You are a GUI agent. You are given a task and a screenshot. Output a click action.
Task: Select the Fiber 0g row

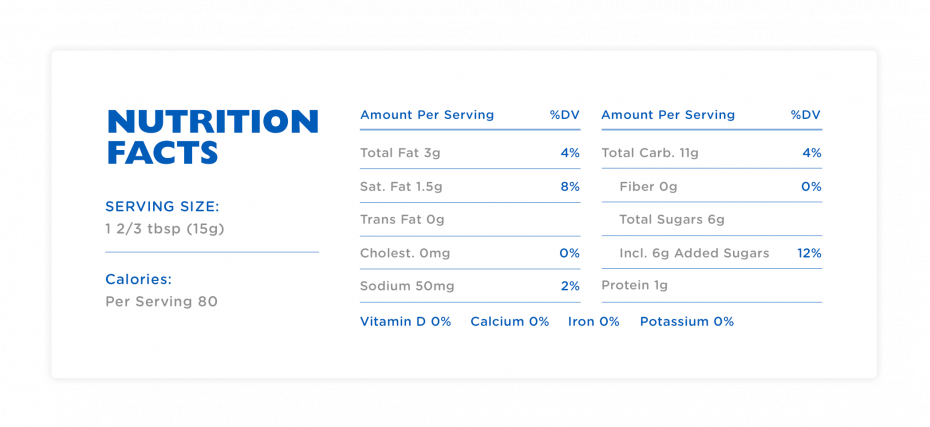[712, 187]
